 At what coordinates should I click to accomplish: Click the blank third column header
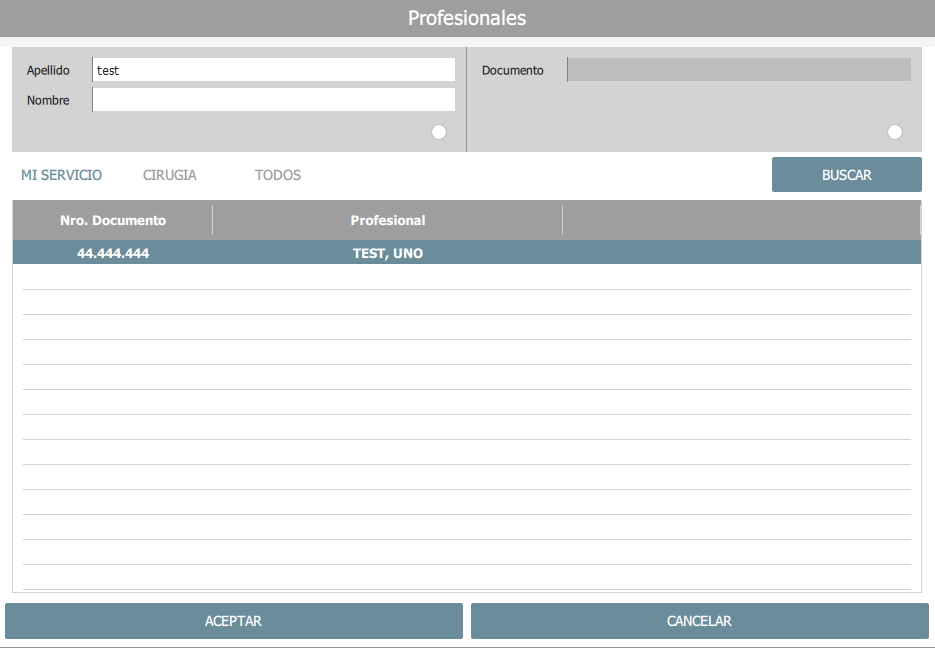tap(740, 220)
